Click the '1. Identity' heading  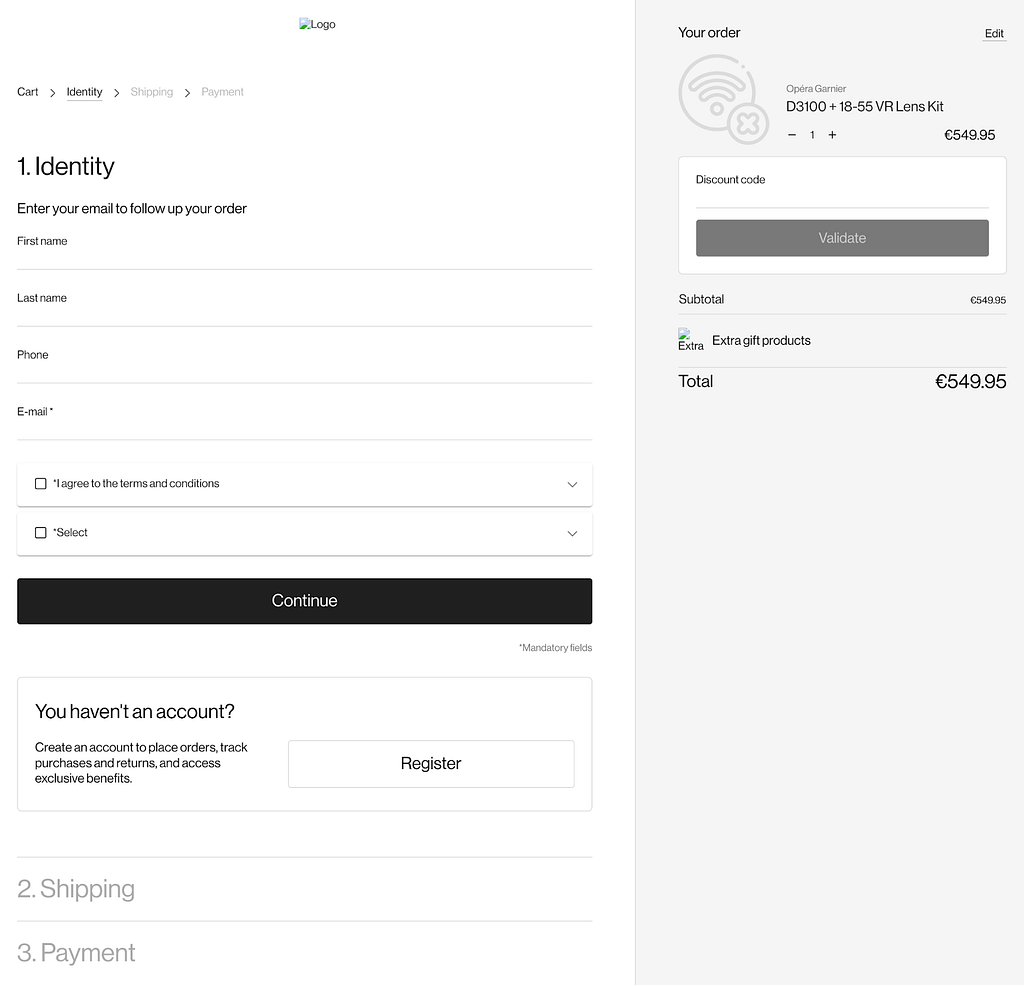pyautogui.click(x=66, y=167)
